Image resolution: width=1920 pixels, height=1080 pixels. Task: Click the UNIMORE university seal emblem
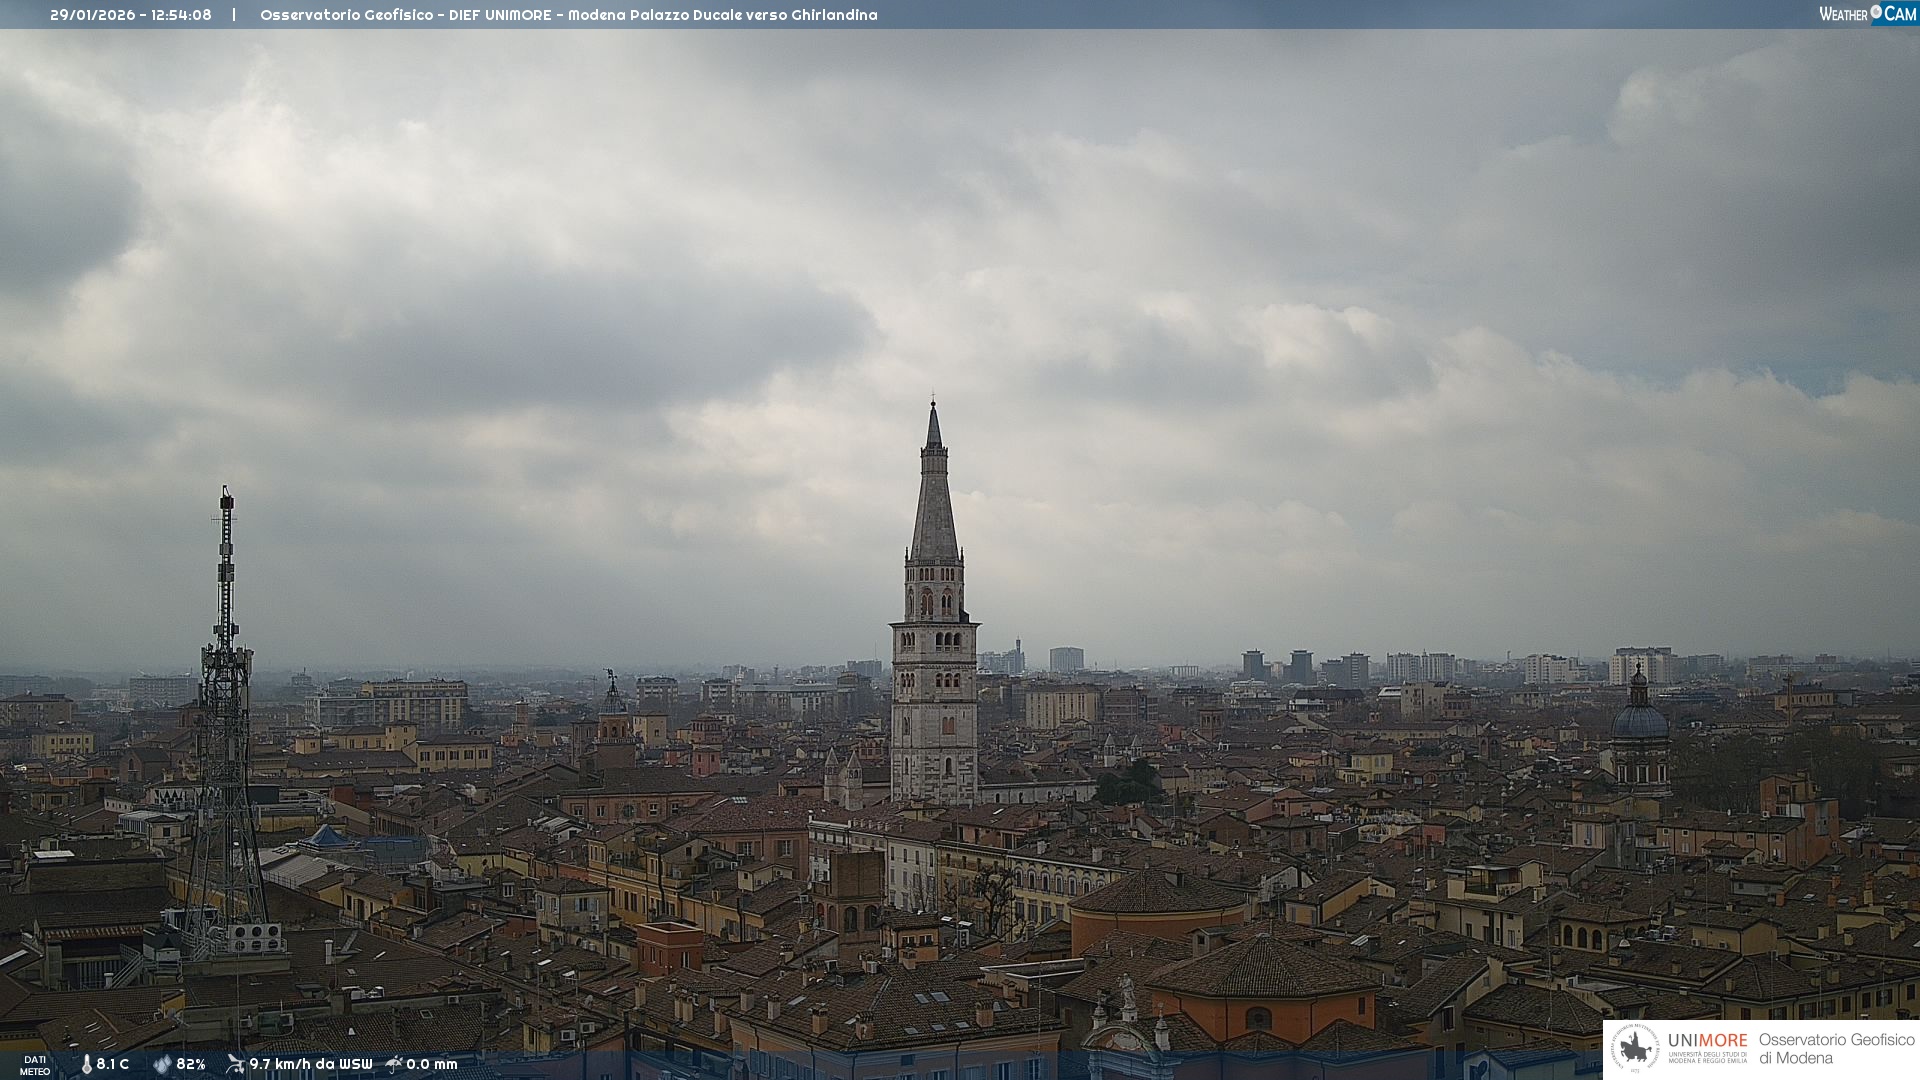(x=1635, y=1049)
